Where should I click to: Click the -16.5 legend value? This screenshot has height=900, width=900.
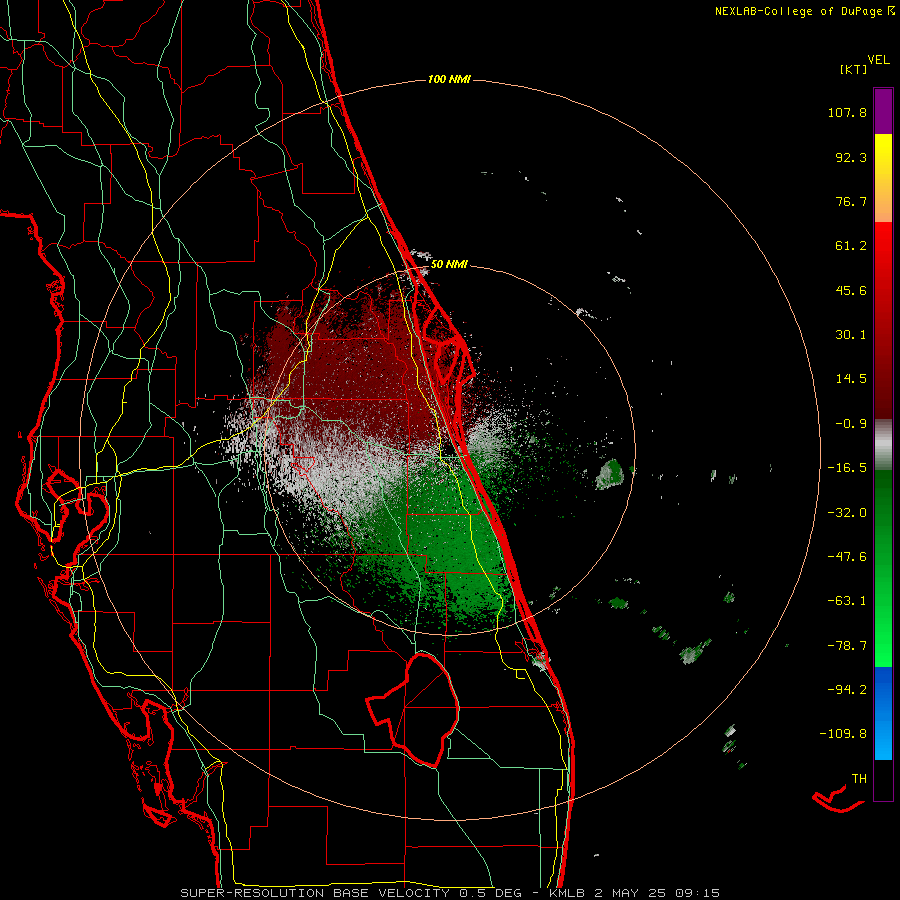tap(847, 468)
